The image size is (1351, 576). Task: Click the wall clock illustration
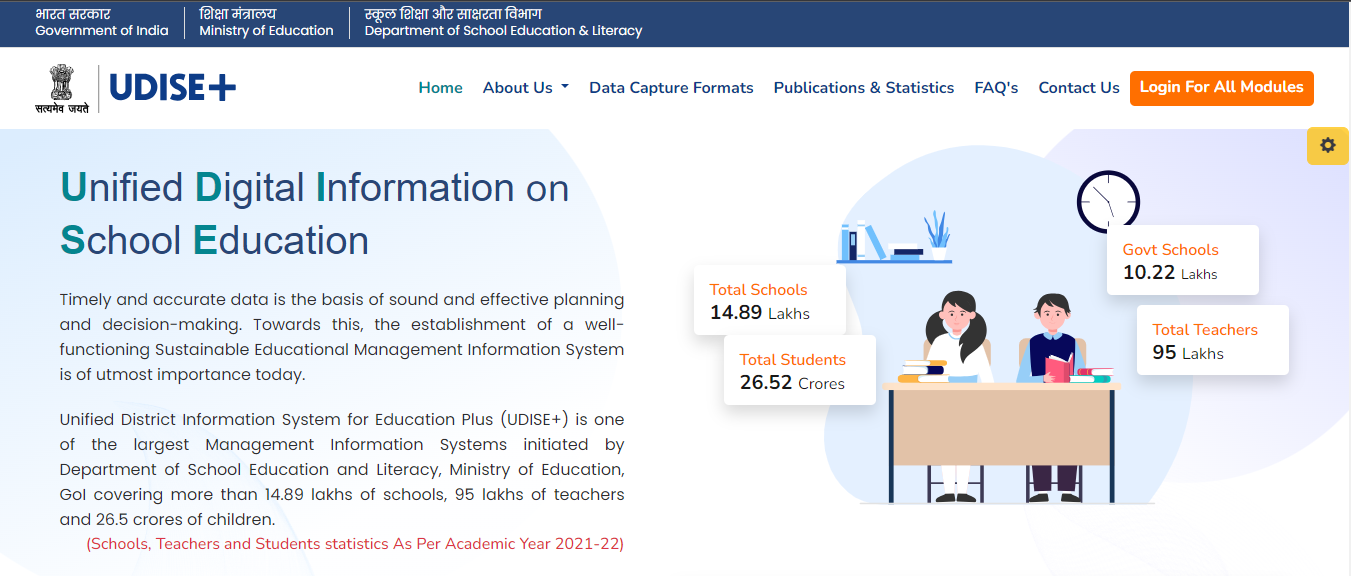pos(1108,201)
